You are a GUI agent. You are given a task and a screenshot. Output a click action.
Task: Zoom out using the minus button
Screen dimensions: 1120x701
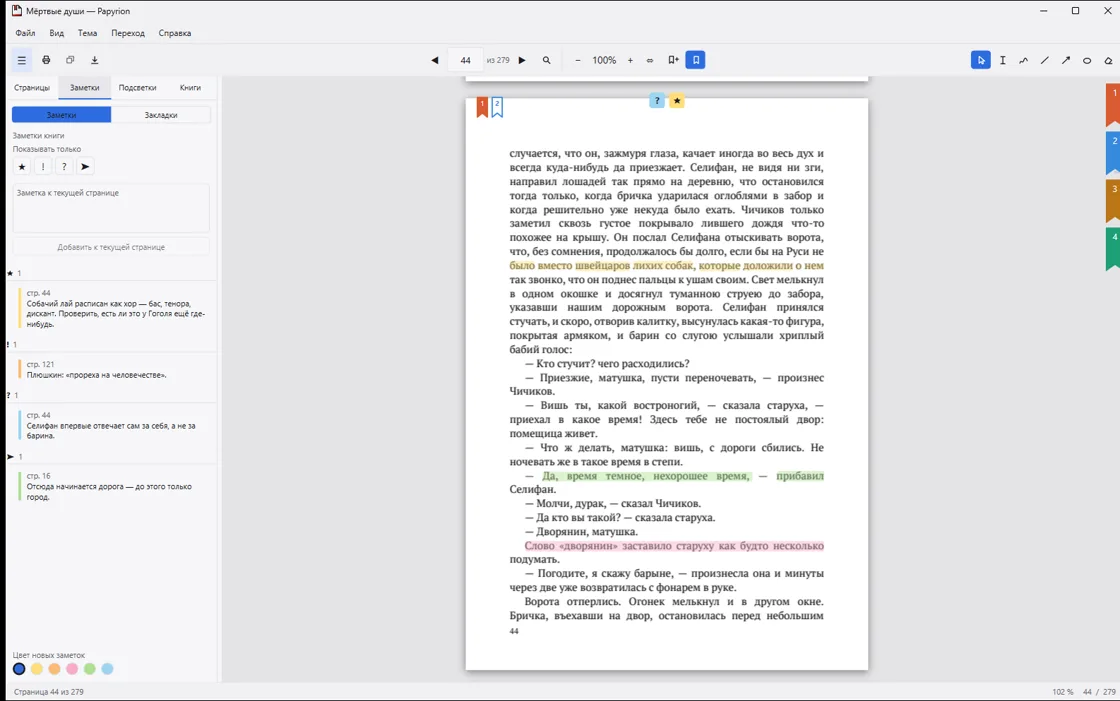578,60
